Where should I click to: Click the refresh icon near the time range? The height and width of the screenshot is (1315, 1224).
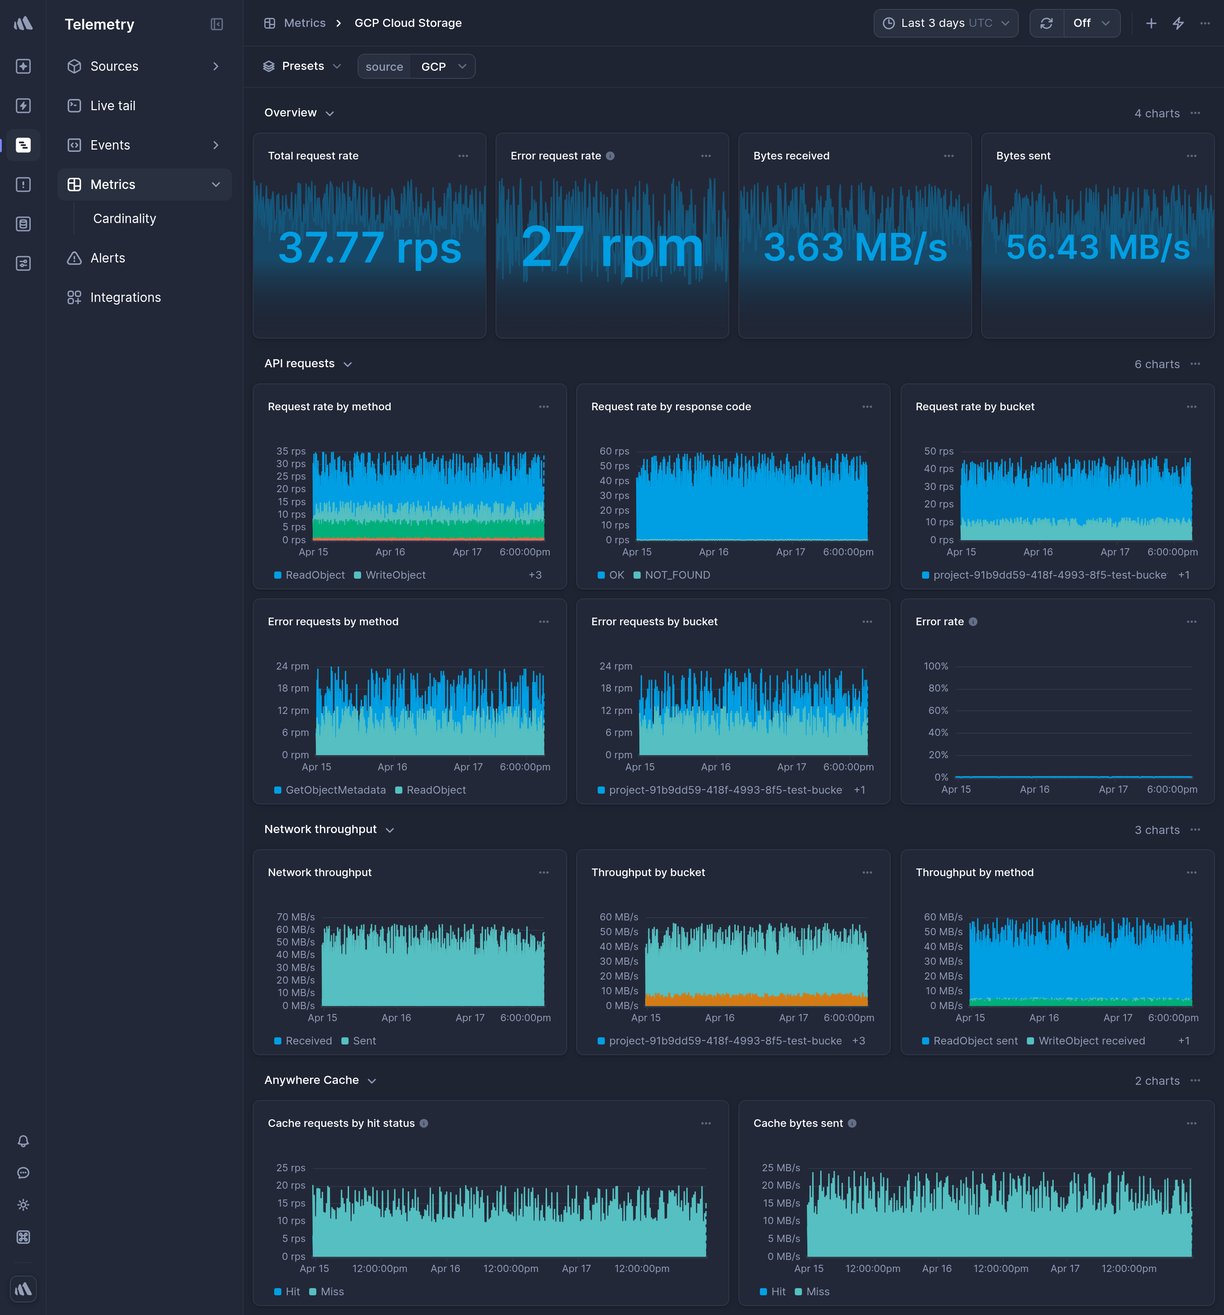click(1046, 22)
